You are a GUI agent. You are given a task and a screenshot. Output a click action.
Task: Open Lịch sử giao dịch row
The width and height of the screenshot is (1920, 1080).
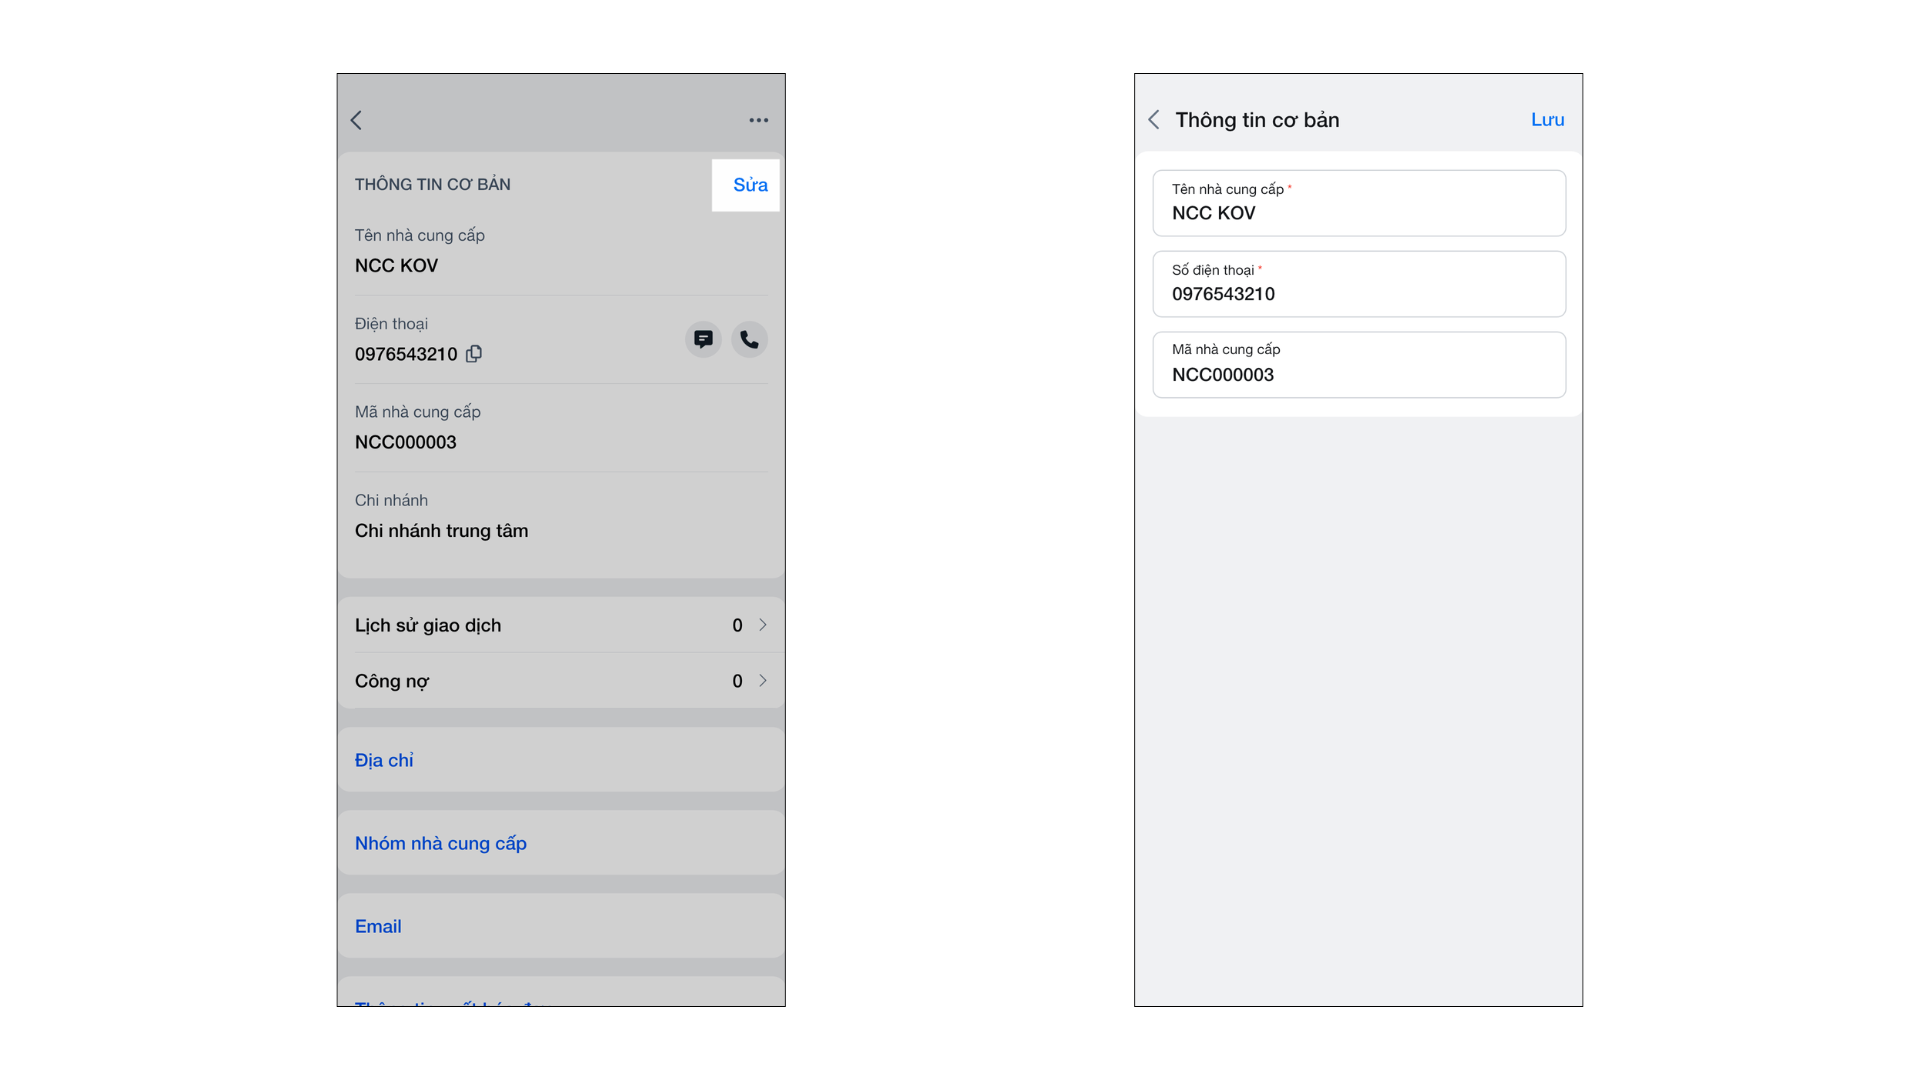[x=428, y=625]
